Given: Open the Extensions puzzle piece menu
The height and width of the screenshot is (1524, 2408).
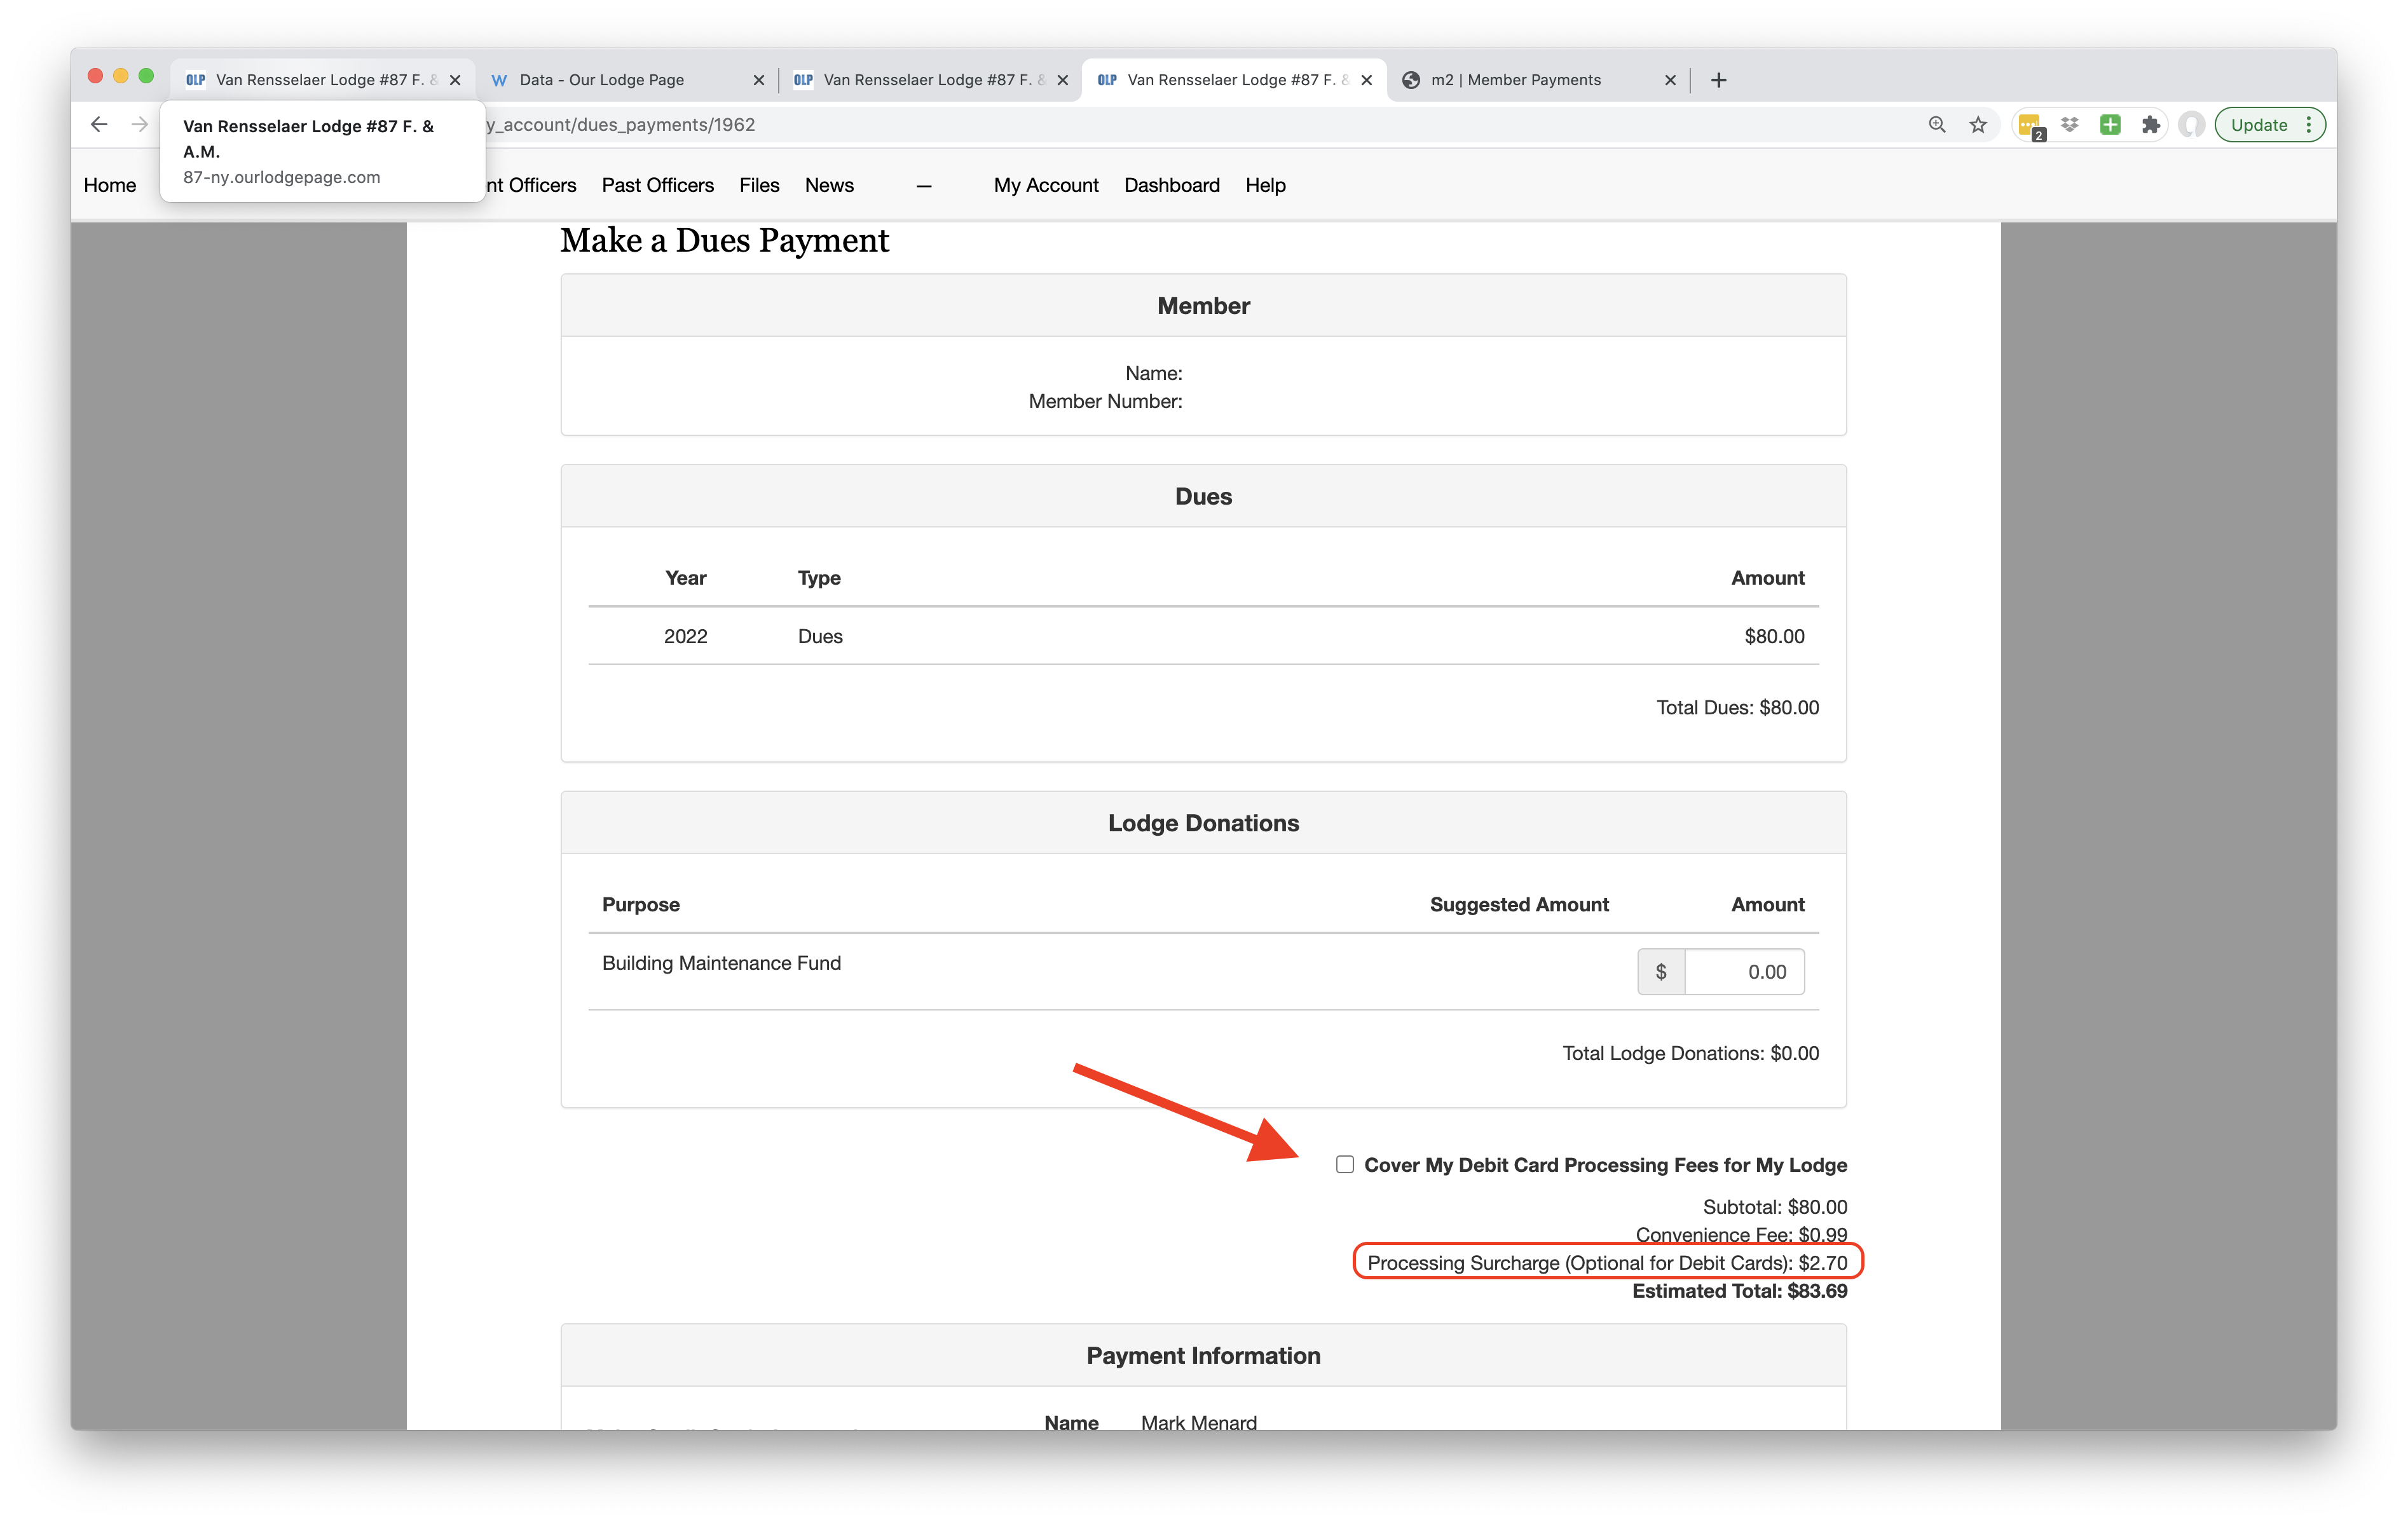Looking at the screenshot, I should click(x=2151, y=125).
